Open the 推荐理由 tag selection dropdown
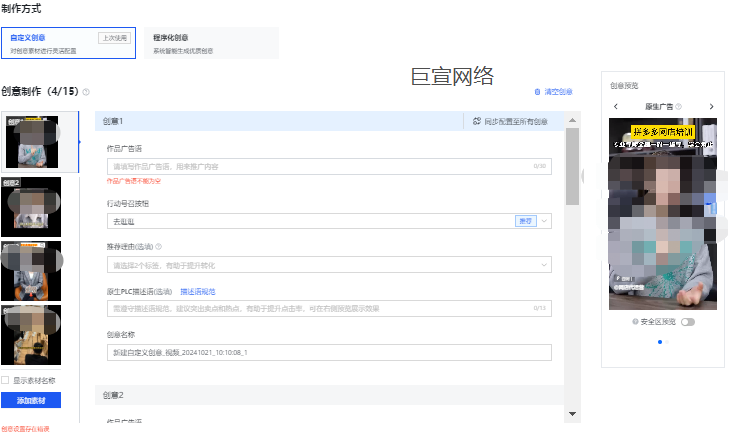Screen dimensions: 730x438 329,265
